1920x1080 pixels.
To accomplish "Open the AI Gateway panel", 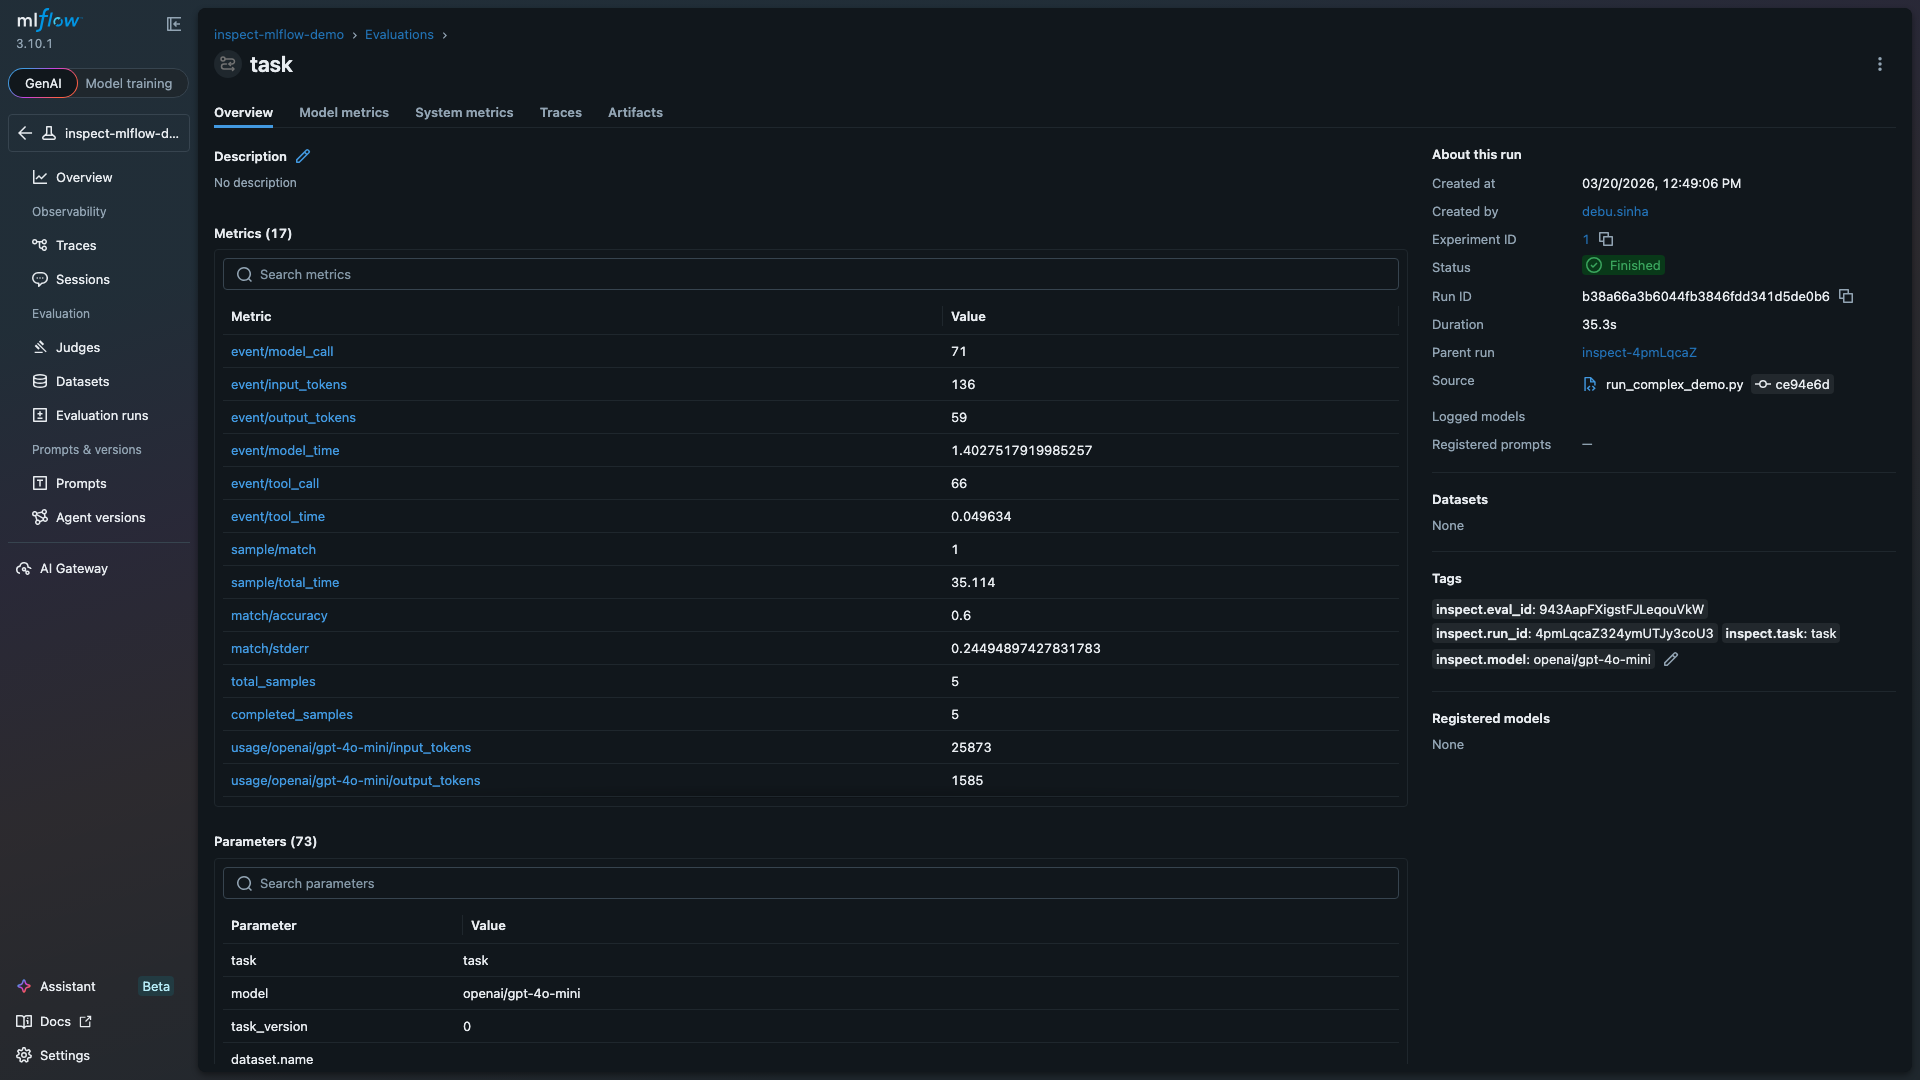I will [x=71, y=568].
